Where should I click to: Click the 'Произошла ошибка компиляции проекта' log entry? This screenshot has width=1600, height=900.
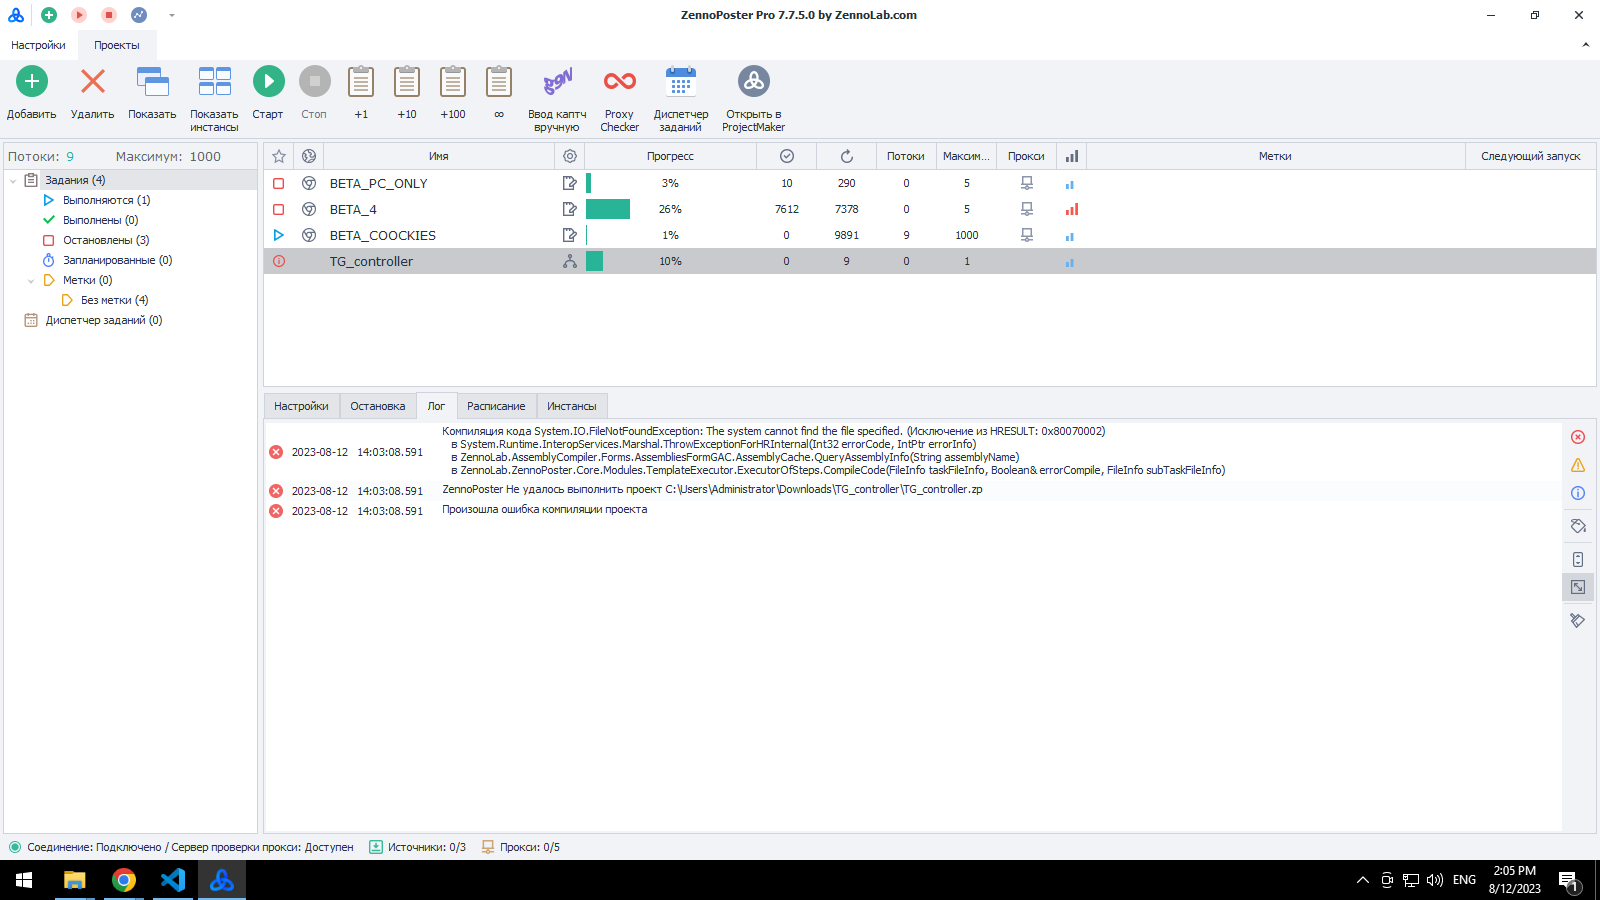[545, 510]
